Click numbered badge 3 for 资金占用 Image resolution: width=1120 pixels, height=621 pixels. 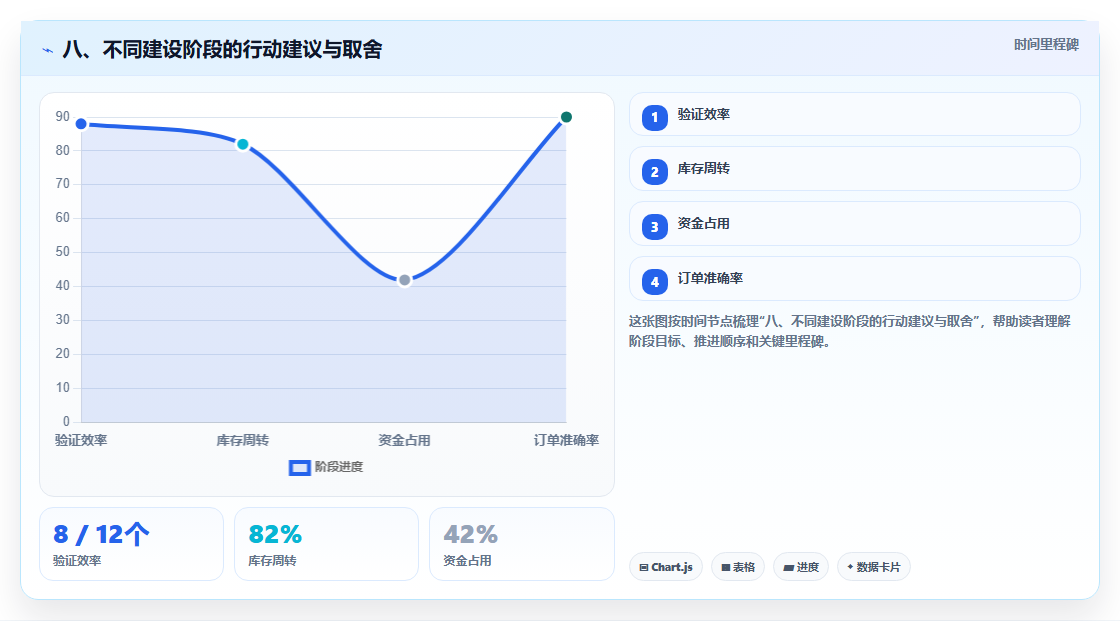point(654,227)
